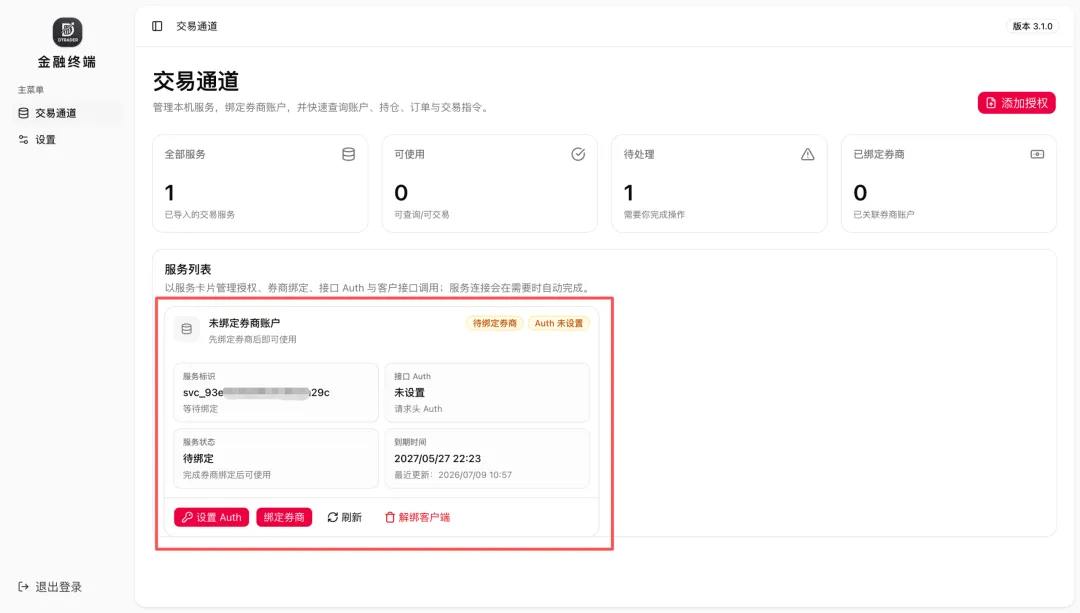Image resolution: width=1080 pixels, height=613 pixels.
Task: Click the warning triangle on 待处理 card
Action: pos(807,154)
